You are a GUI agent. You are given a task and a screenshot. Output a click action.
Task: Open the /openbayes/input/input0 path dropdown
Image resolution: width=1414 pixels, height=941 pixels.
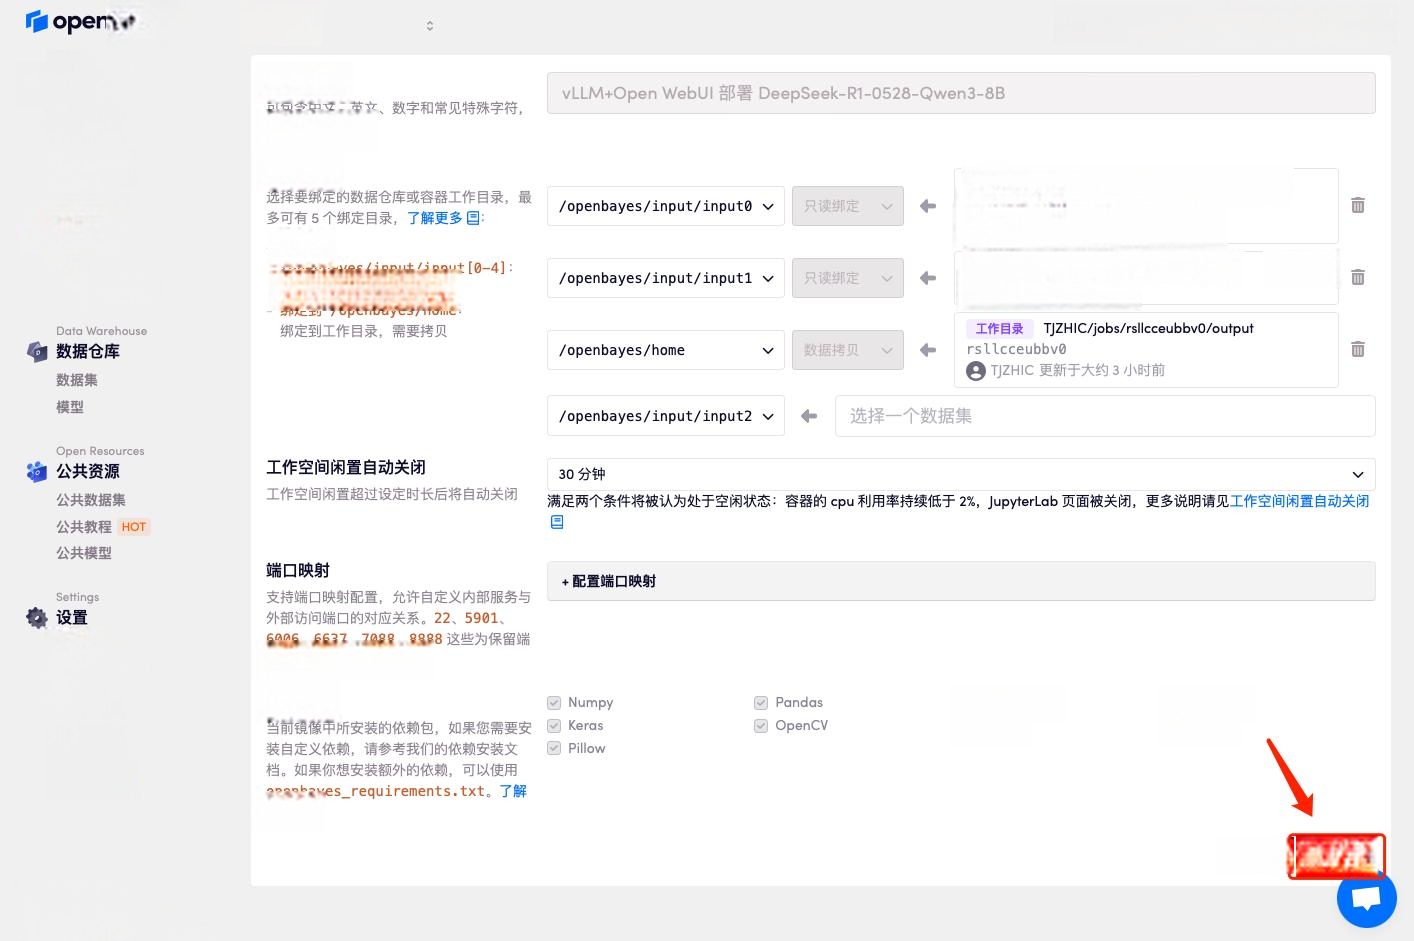point(666,206)
